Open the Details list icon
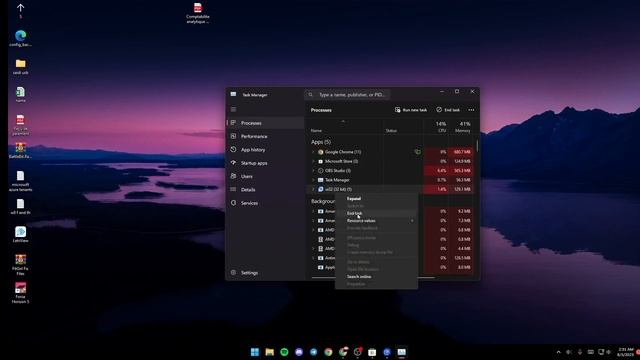 pos(233,190)
